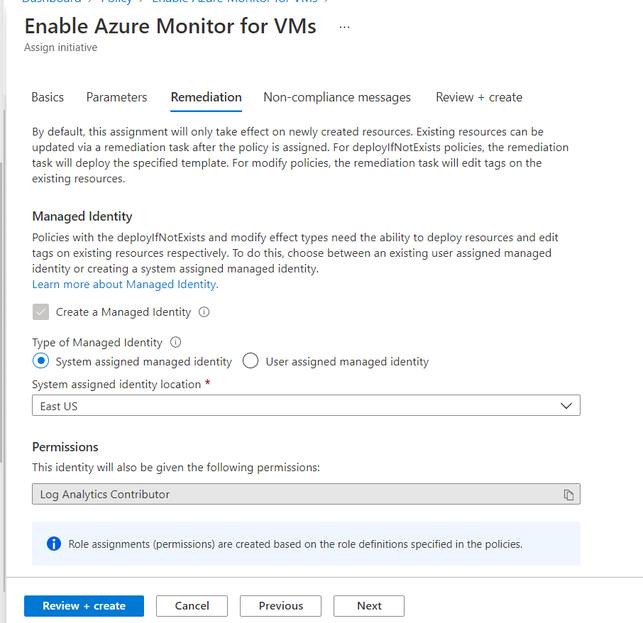The height and width of the screenshot is (623, 643).
Task: Click the info icon beside Create a Managed Identity
Action: coord(204,312)
